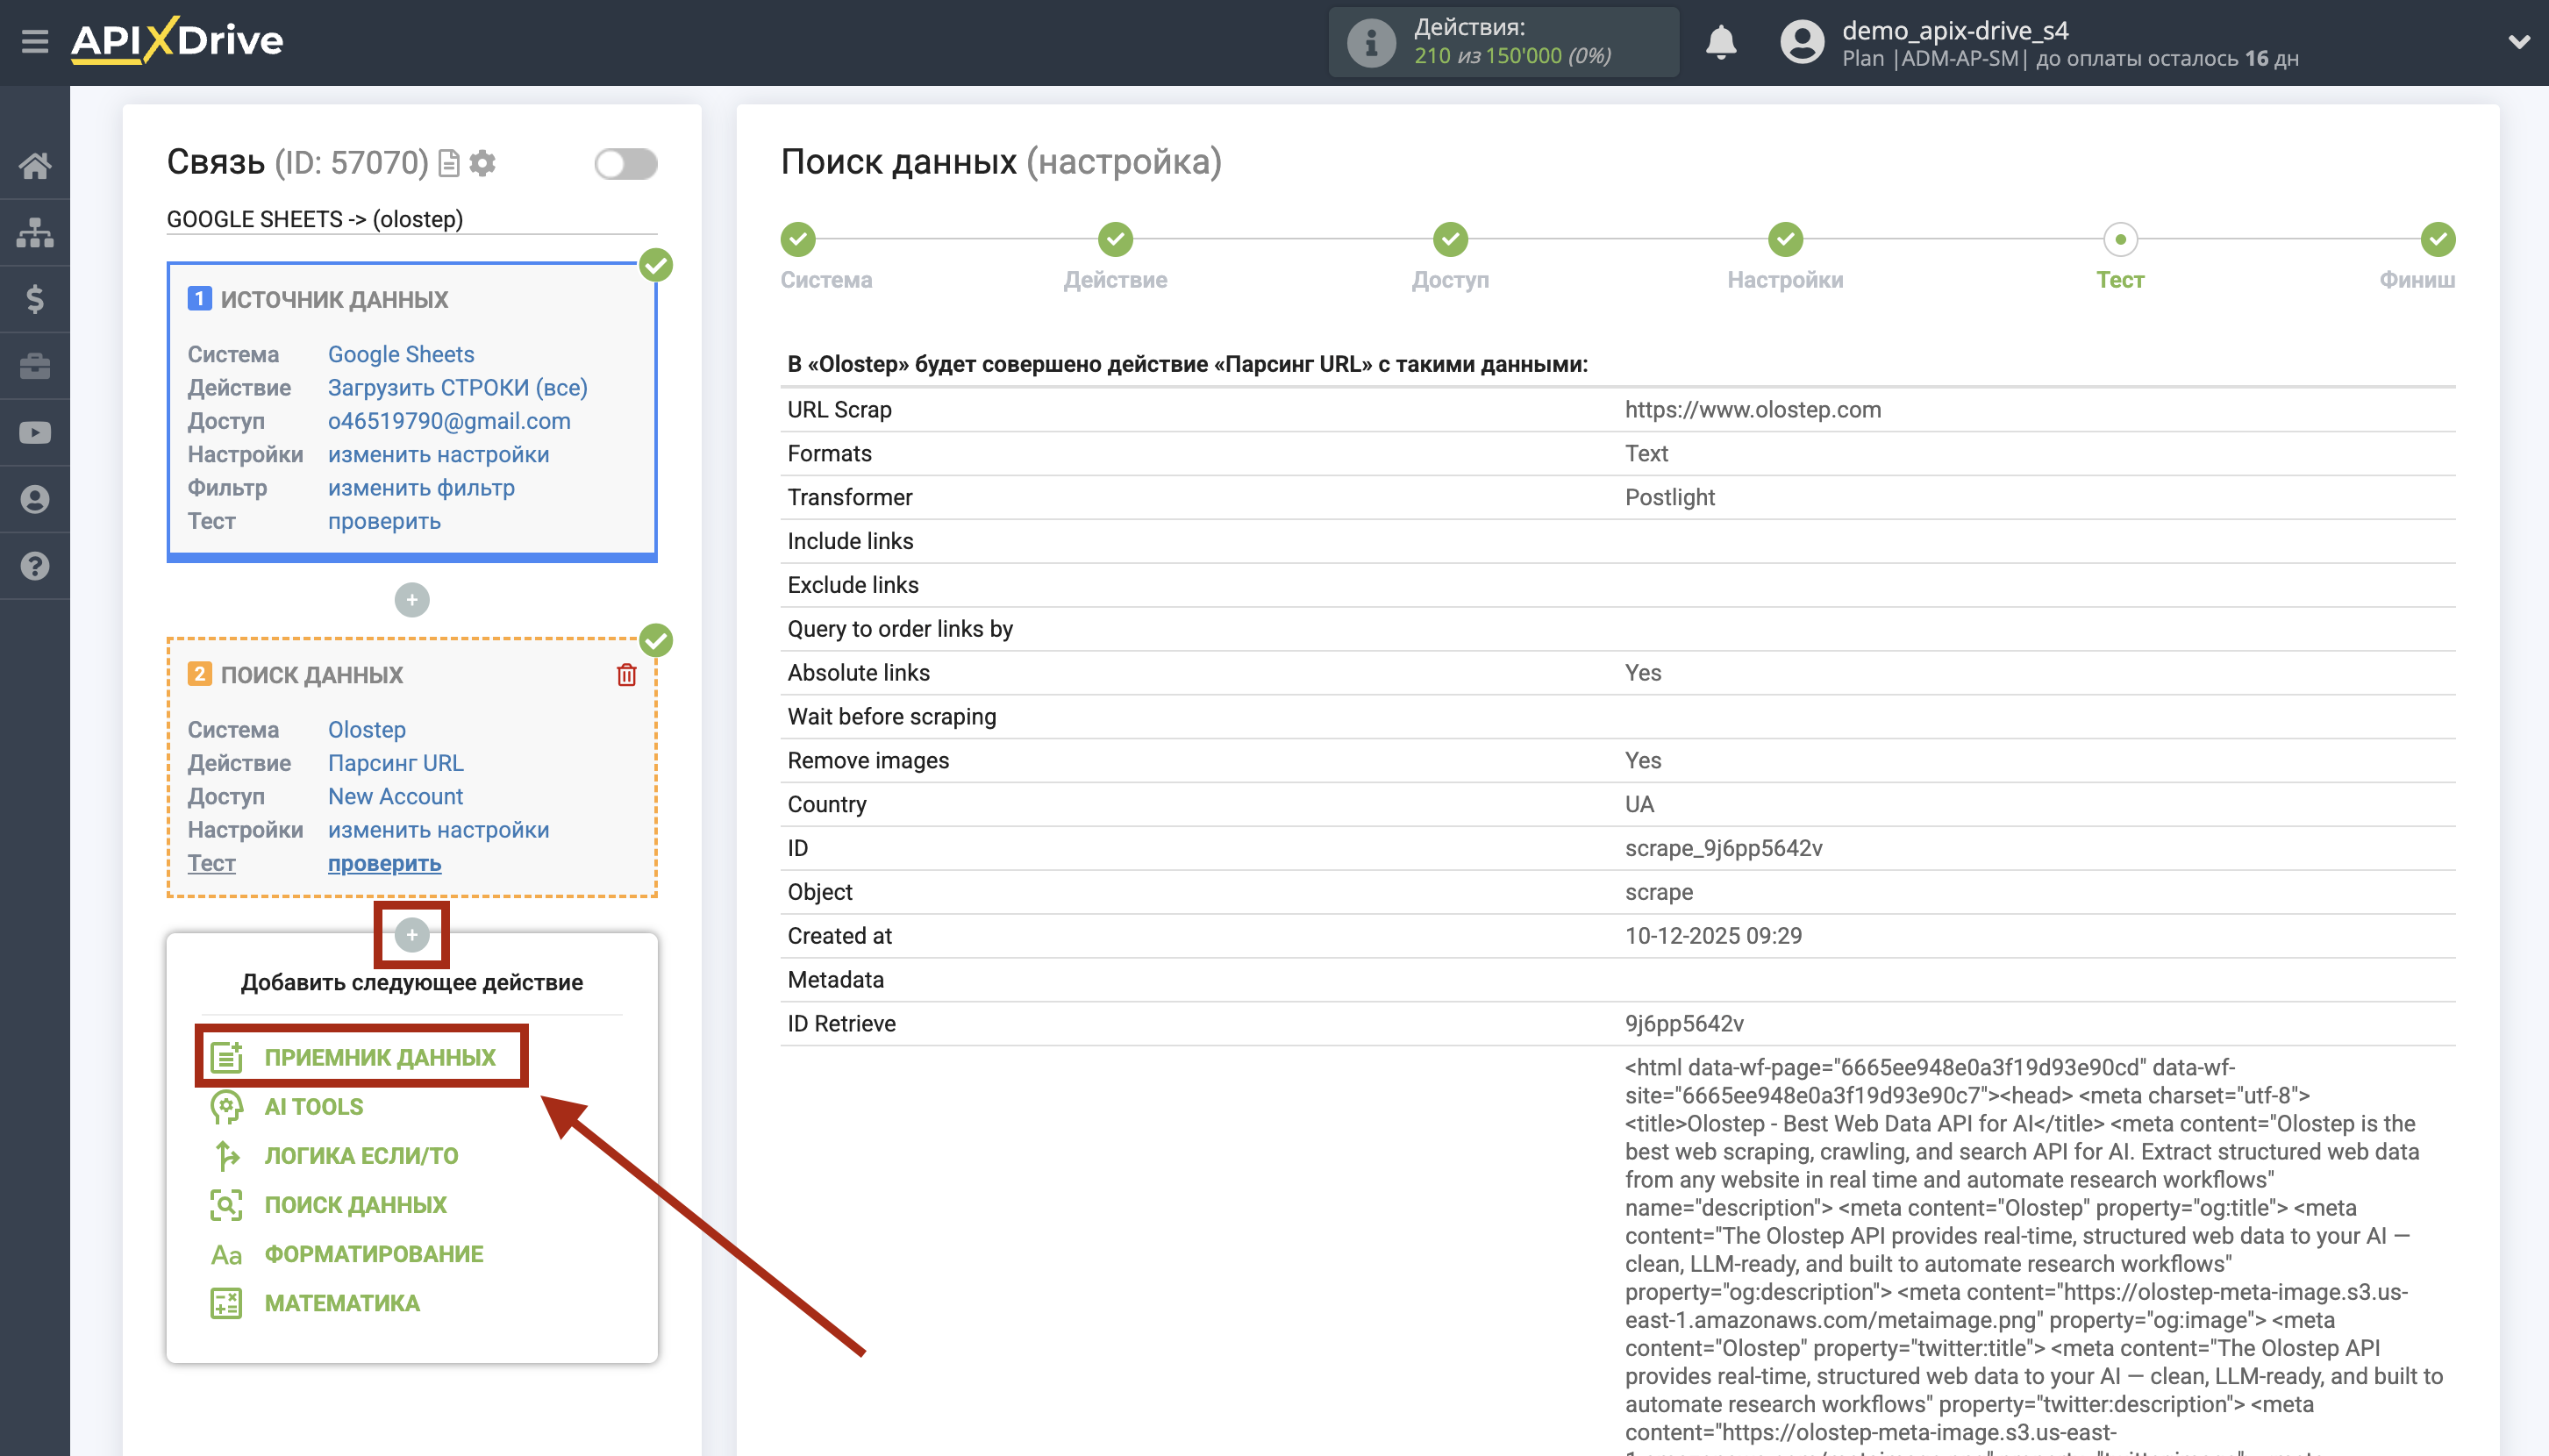This screenshot has height=1456, width=2549.
Task: Delete Поиск данных block with trash icon
Action: coord(627,675)
